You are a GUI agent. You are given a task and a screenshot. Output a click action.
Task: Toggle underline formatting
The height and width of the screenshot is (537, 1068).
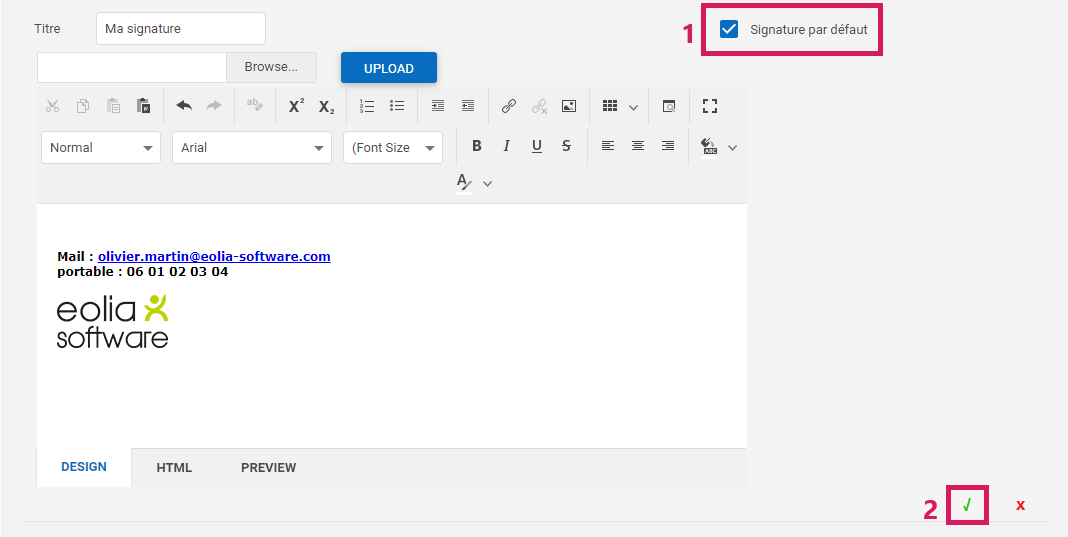[x=537, y=147]
